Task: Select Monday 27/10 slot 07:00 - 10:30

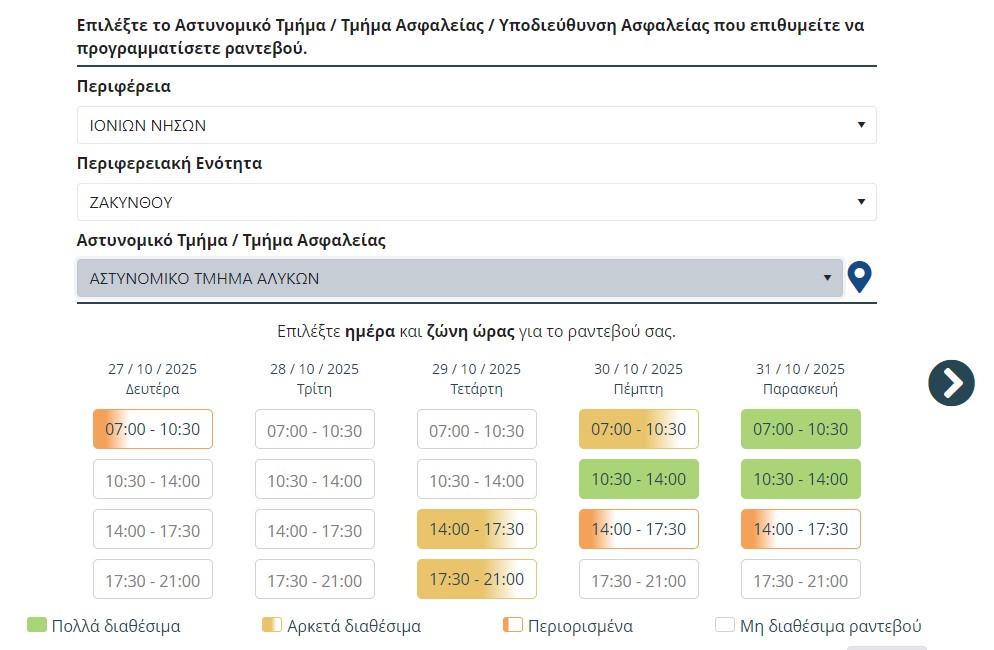Action: (153, 429)
